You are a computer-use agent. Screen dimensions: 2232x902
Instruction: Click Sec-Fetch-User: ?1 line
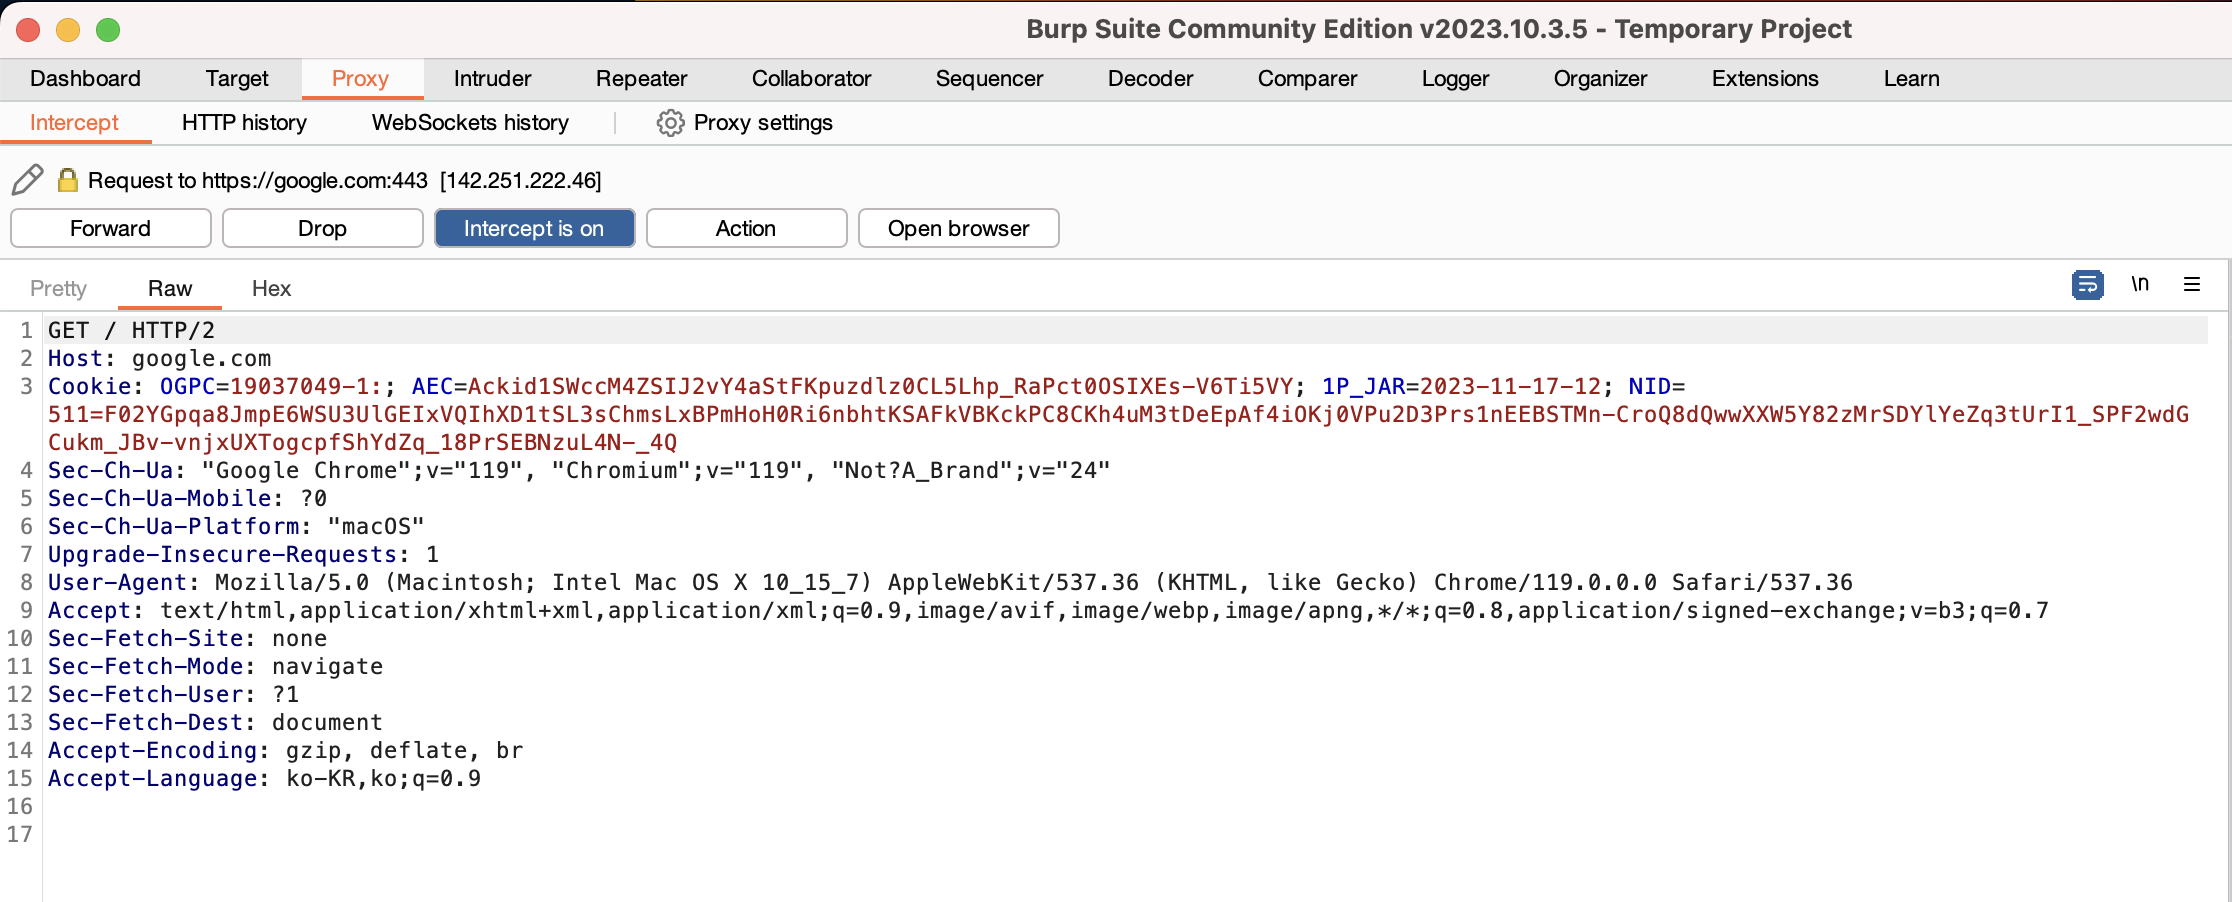pyautogui.click(x=173, y=694)
